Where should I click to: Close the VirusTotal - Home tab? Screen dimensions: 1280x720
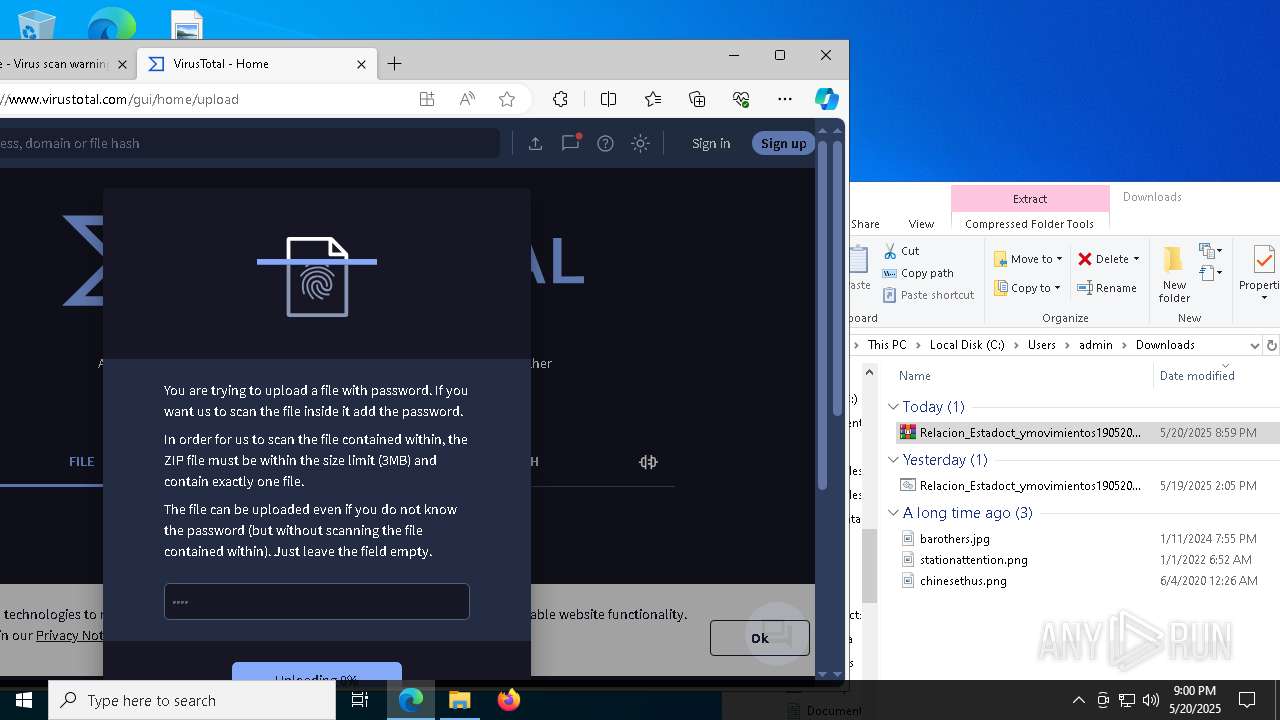pyautogui.click(x=362, y=64)
